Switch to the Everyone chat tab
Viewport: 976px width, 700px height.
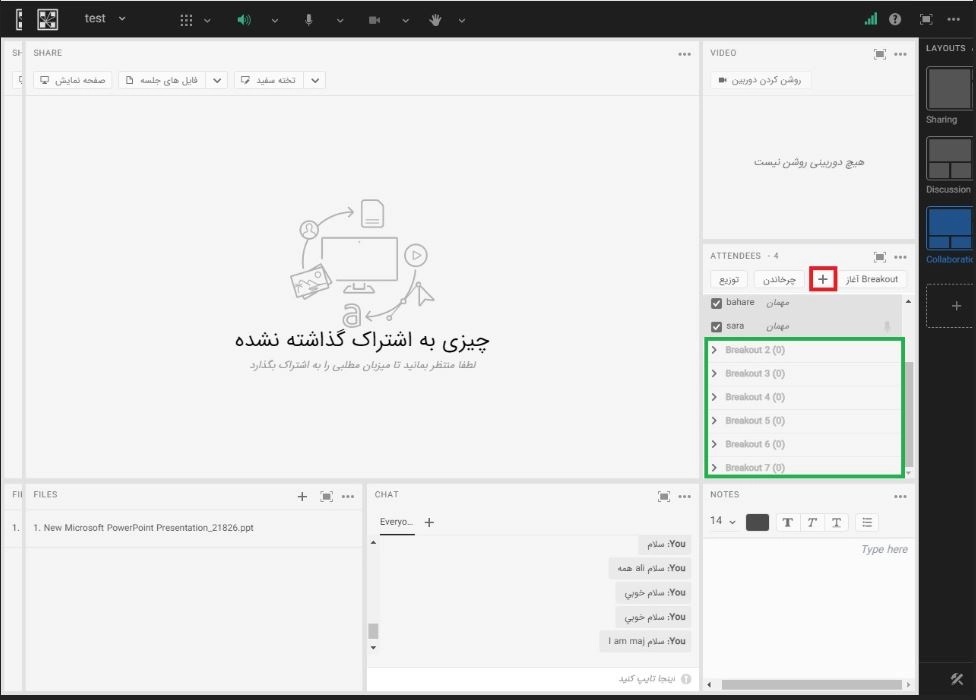396,522
